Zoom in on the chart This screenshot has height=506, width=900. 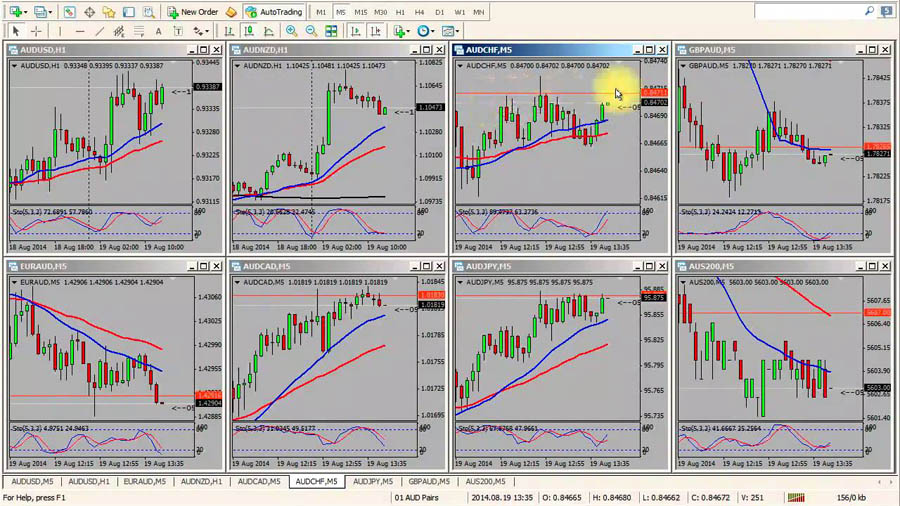pyautogui.click(x=292, y=32)
